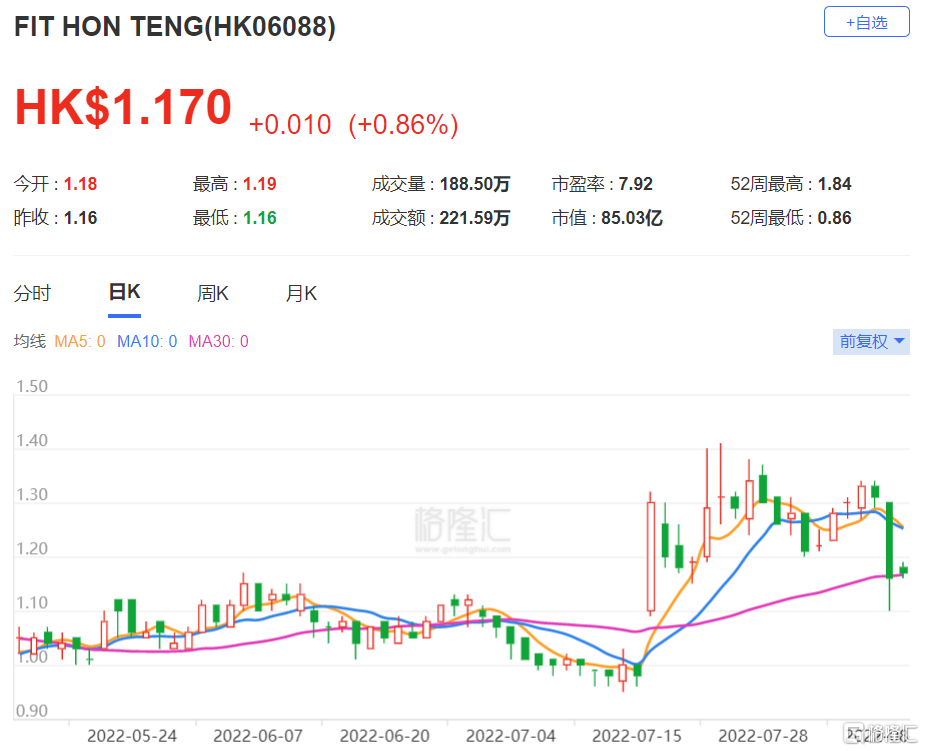The image size is (925, 751).
Task: Click the 0.90 price axis label
Action: pos(32,711)
